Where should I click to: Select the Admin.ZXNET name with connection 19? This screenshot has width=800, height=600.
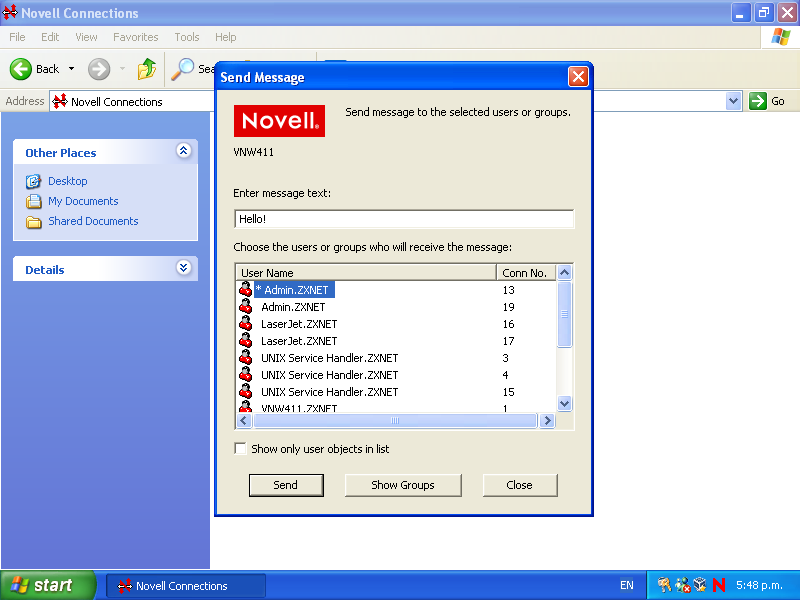[293, 307]
